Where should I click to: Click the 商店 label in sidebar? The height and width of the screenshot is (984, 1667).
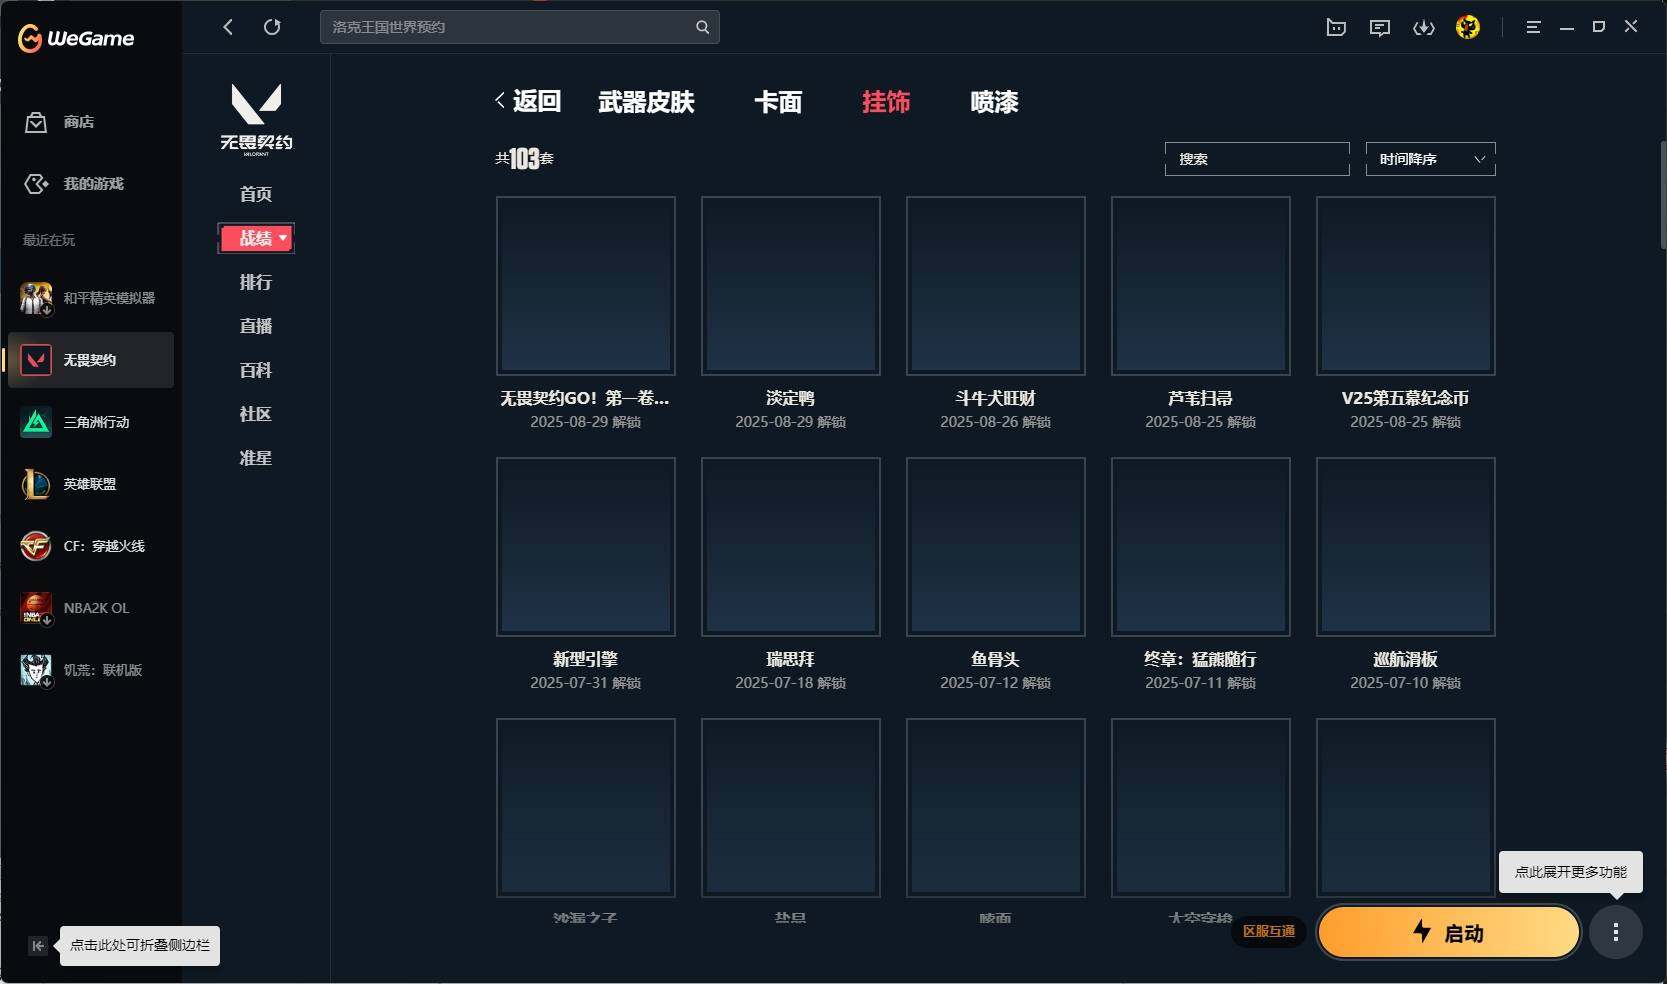[x=79, y=122]
